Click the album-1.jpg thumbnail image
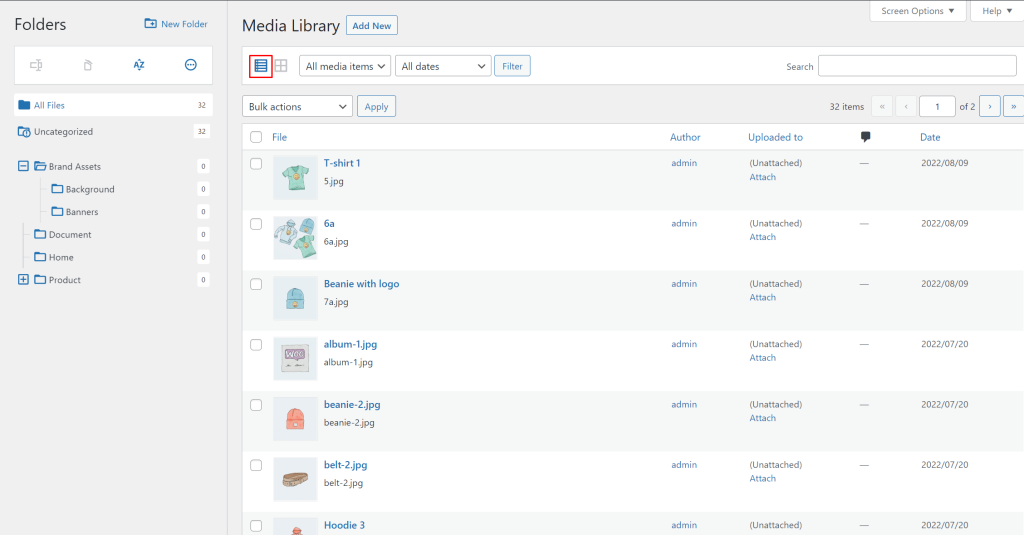Viewport: 1024px width, 535px height. coord(295,358)
